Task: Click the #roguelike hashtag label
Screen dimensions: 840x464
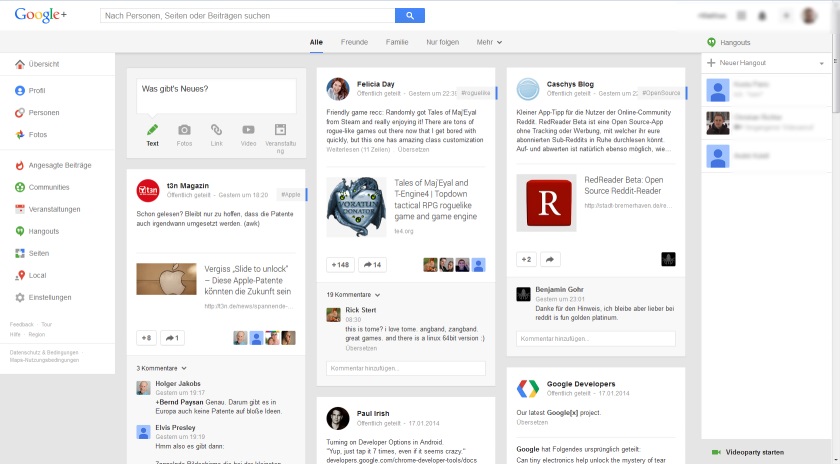Action: (x=476, y=93)
